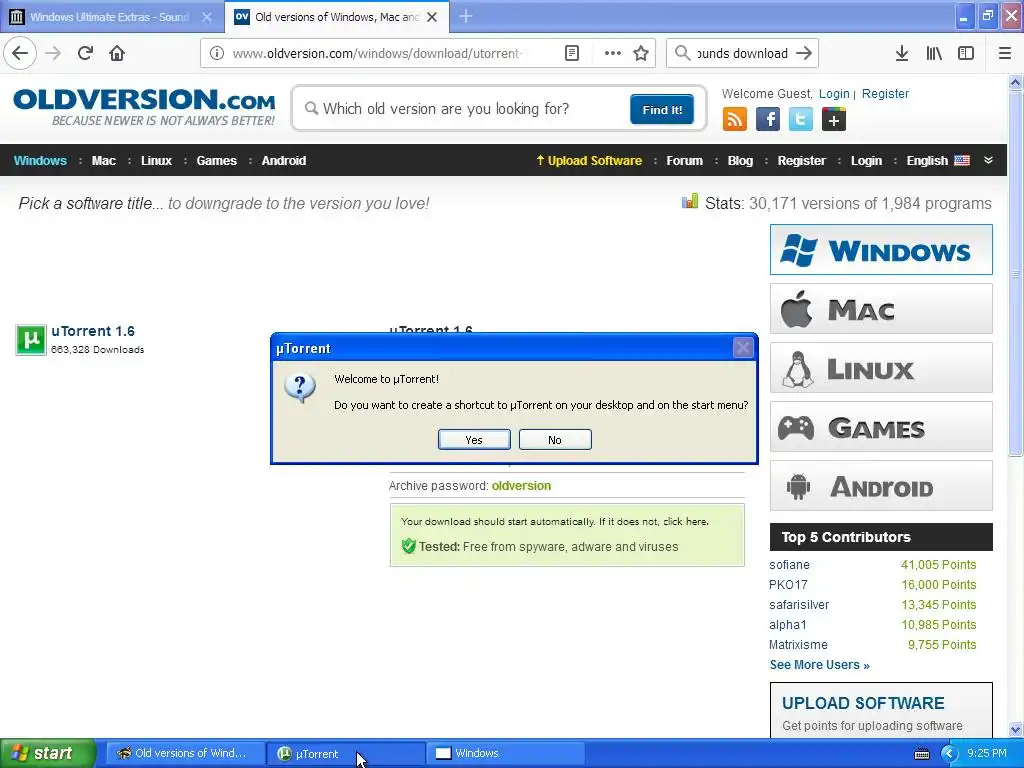The width and height of the screenshot is (1024, 768).
Task: Open the library icon
Action: 934,53
